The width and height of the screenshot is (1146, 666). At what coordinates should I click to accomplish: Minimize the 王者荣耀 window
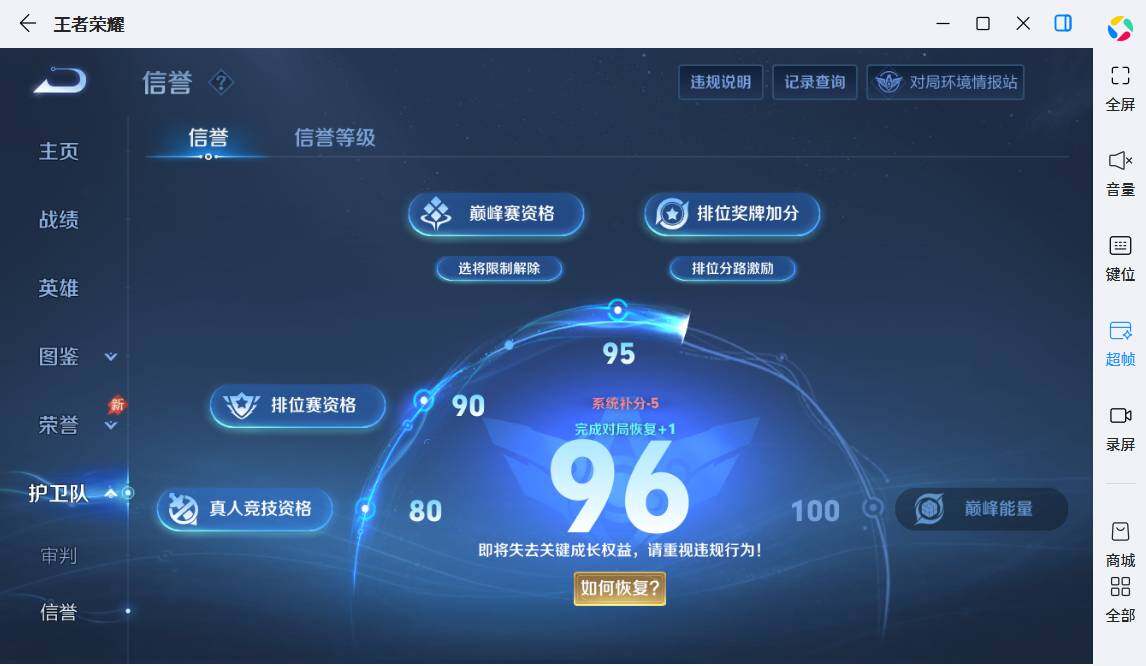943,23
